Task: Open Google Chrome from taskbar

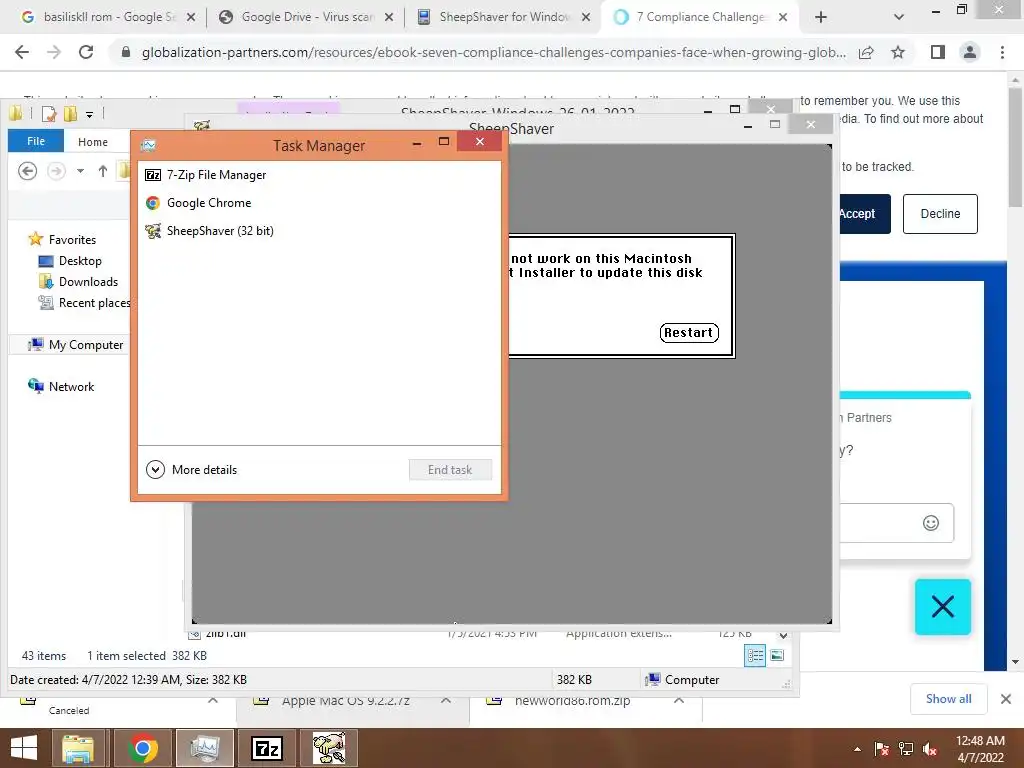Action: click(142, 748)
